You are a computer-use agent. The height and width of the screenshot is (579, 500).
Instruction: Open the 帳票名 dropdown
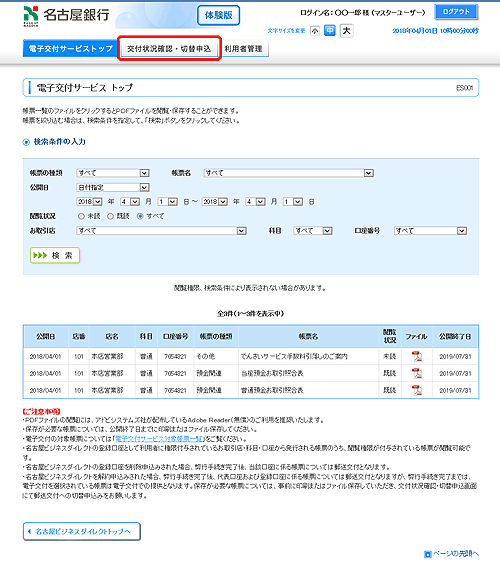[x=288, y=173]
